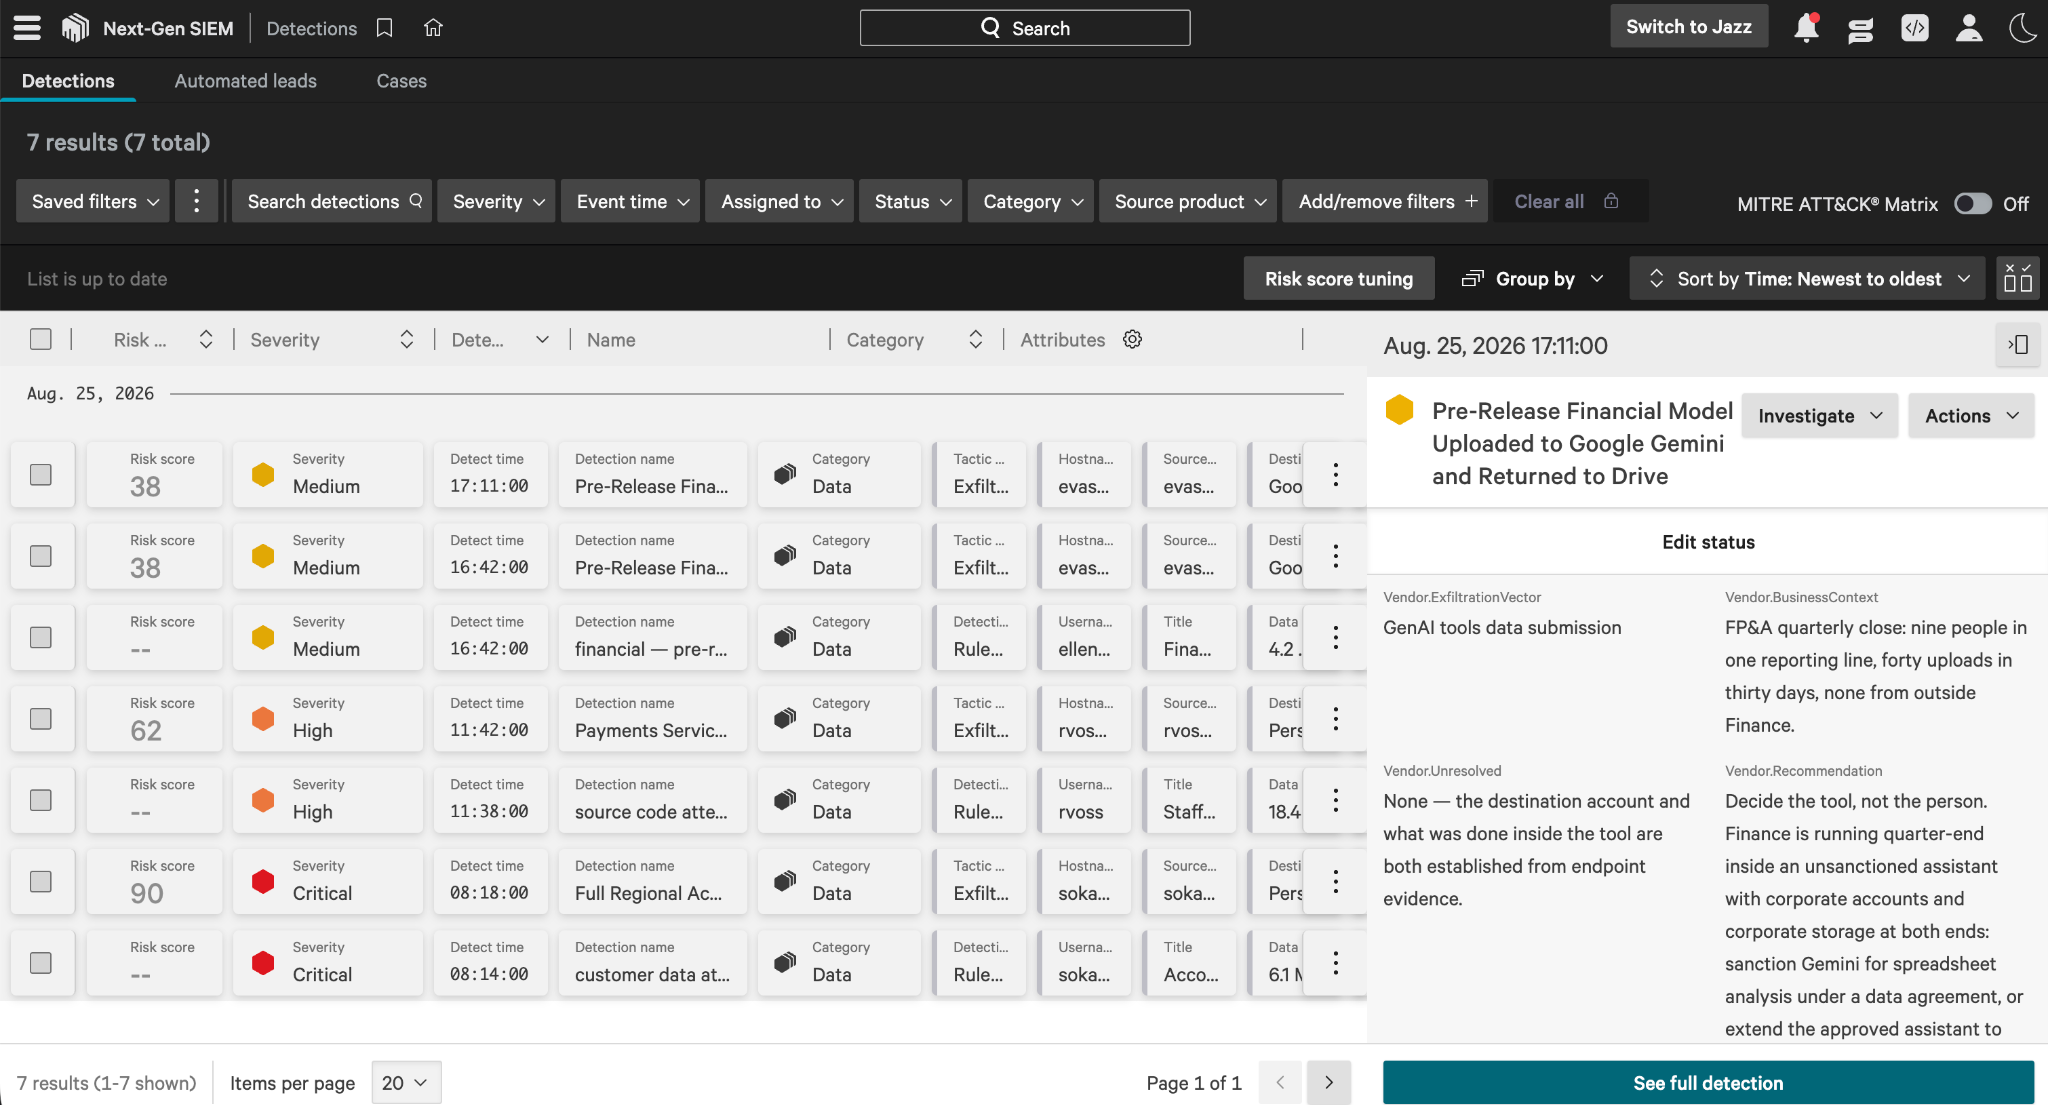Click See full detection button
Viewport: 2048px width, 1105px height.
[x=1708, y=1082]
